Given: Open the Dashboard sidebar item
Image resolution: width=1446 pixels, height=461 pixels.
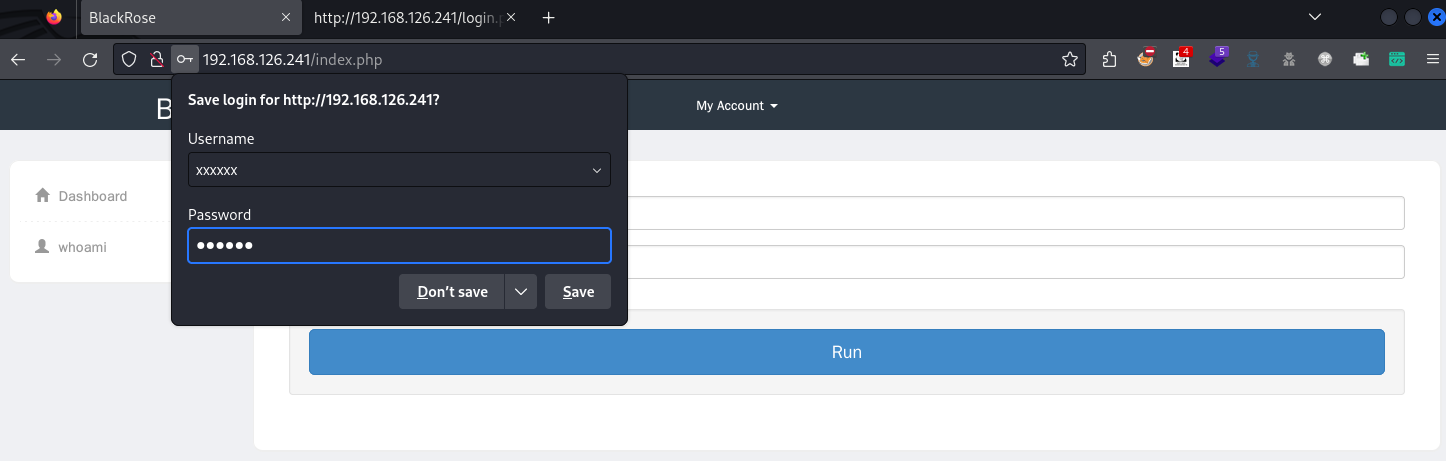Looking at the screenshot, I should [x=92, y=196].
